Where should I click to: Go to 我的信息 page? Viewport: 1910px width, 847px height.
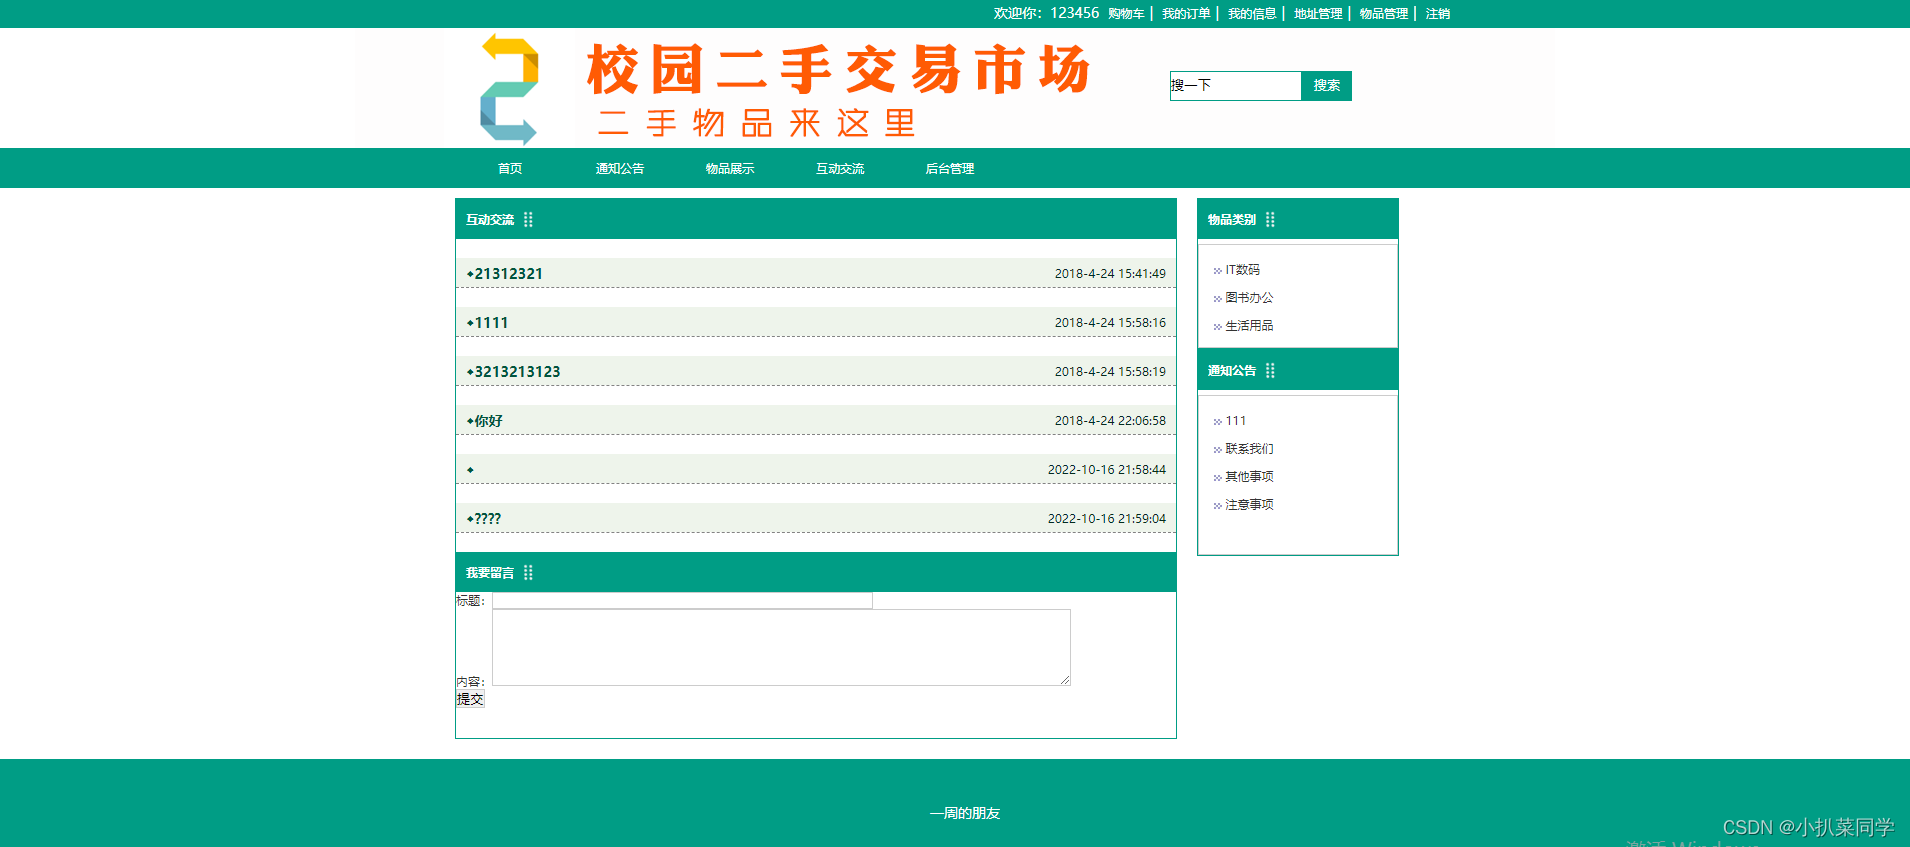(1252, 14)
